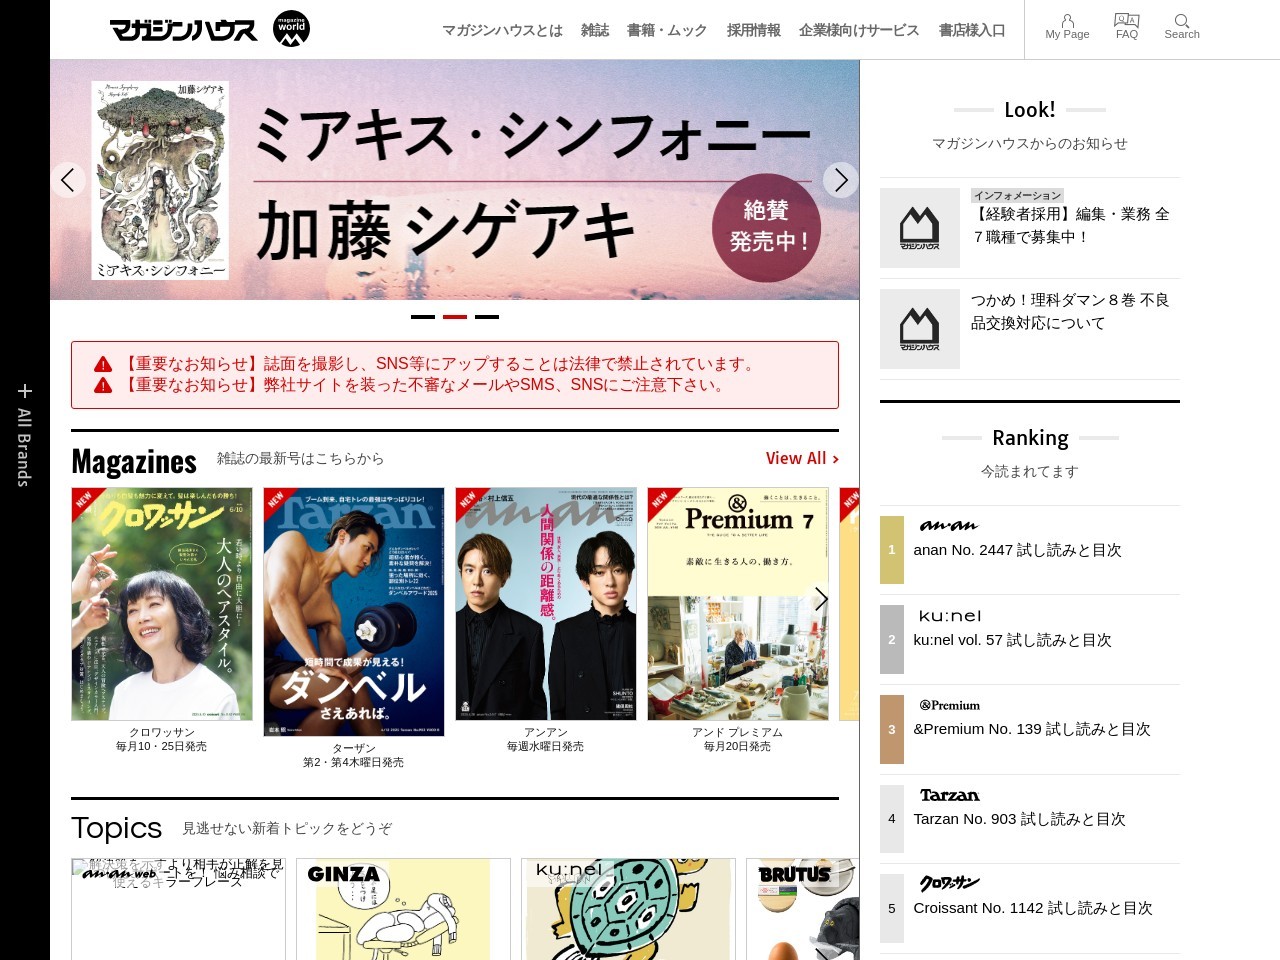
Task: Open the My Page icon
Action: pos(1067,27)
